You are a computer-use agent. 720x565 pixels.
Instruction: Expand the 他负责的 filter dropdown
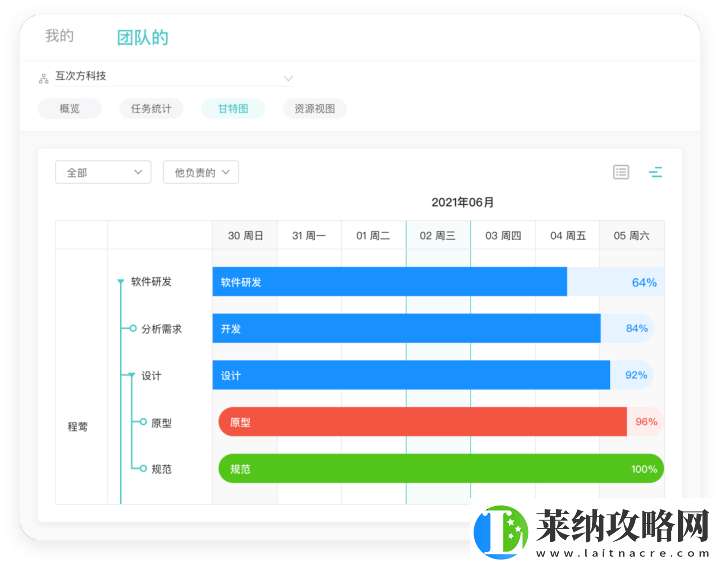tap(201, 172)
